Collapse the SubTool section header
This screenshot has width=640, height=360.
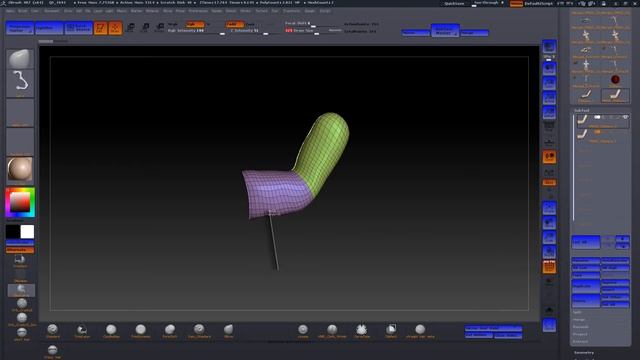pos(582,110)
